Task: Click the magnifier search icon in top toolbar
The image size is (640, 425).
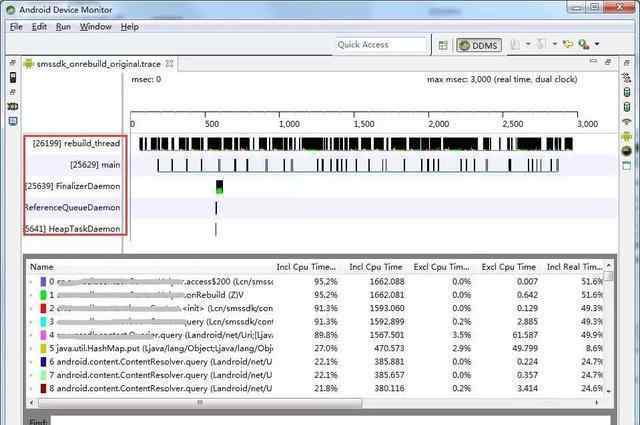Action: coord(583,44)
